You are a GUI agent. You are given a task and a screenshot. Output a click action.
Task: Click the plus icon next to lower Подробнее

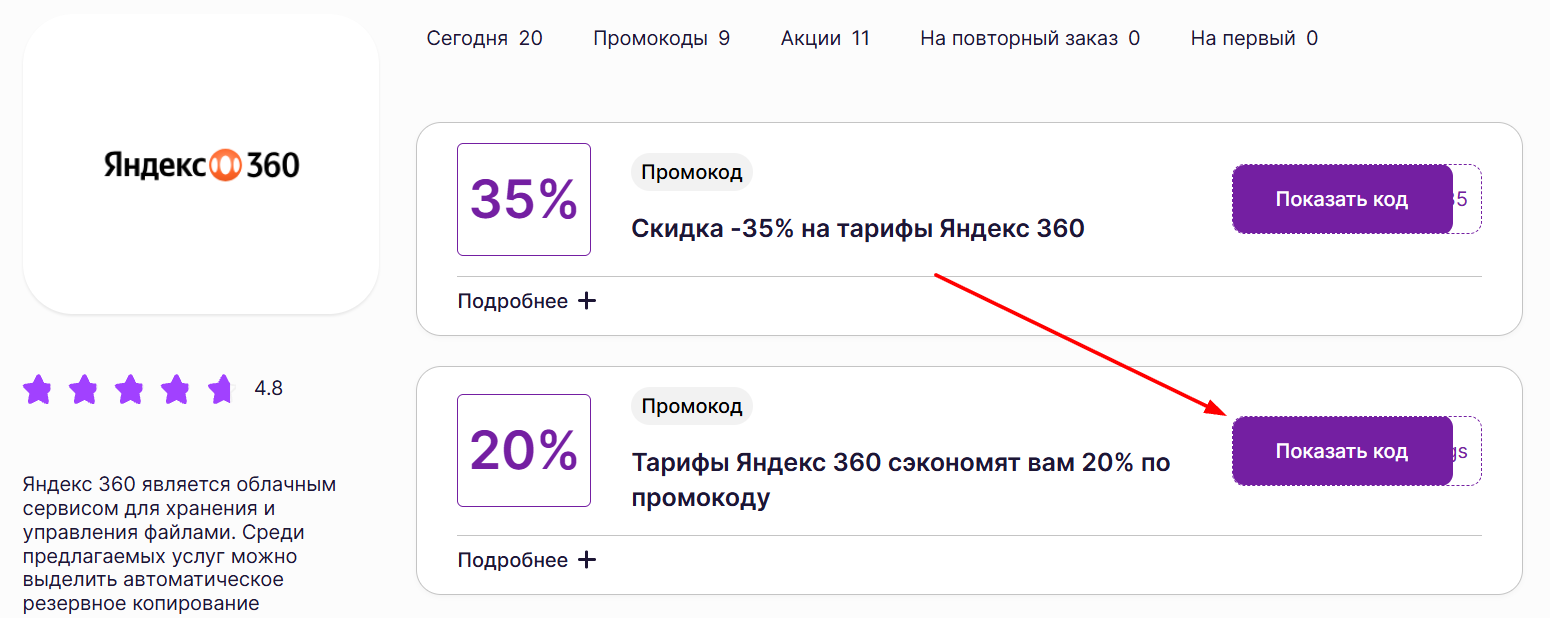pos(588,559)
